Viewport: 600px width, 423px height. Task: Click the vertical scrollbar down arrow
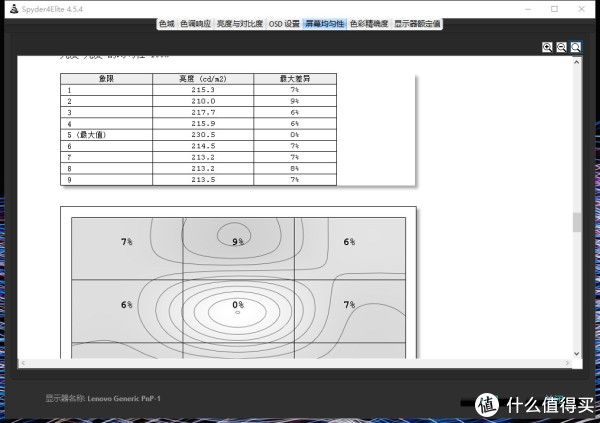[576, 351]
